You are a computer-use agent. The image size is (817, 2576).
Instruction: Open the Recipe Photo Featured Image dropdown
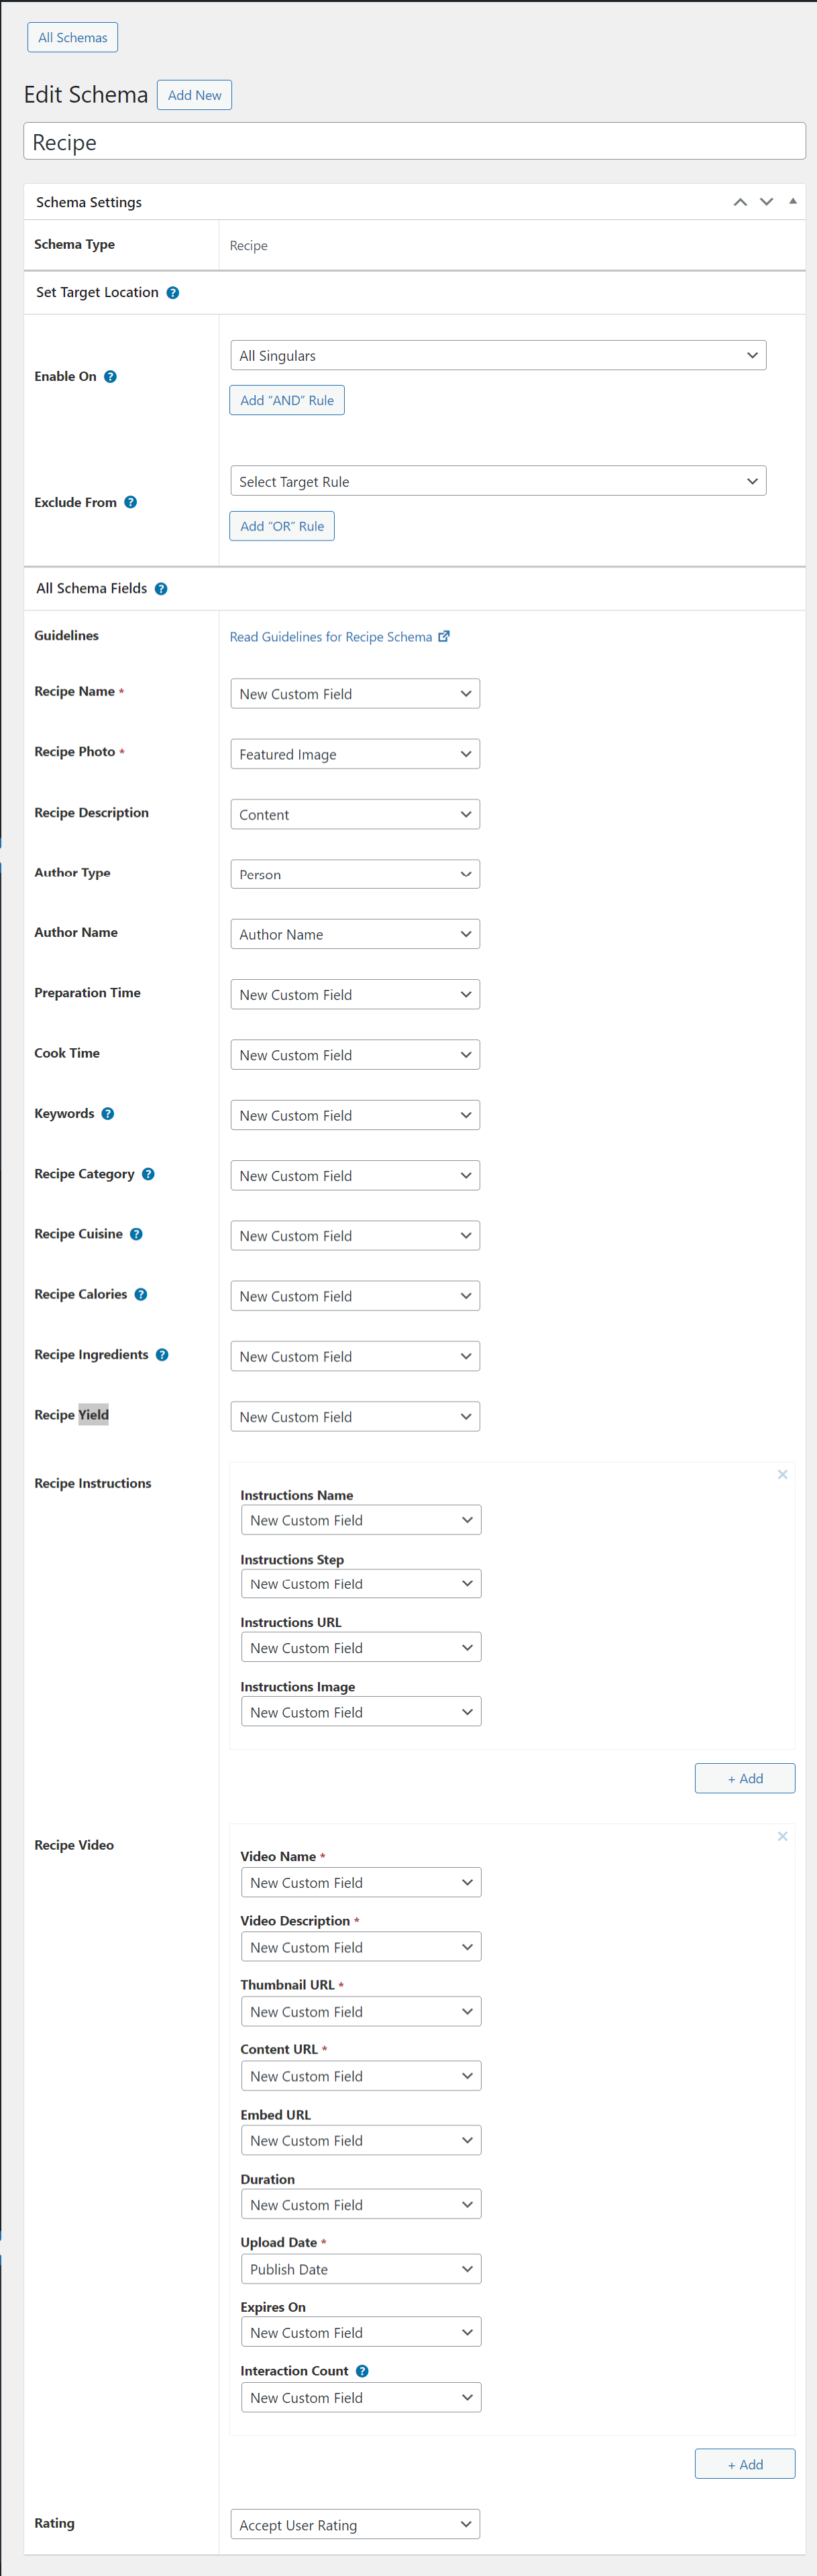(x=354, y=755)
